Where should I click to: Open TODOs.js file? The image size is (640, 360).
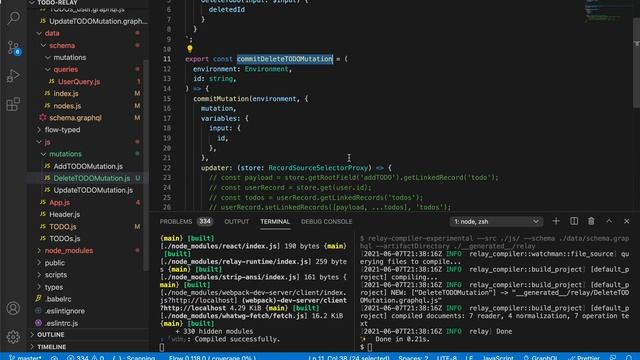[x=64, y=238]
